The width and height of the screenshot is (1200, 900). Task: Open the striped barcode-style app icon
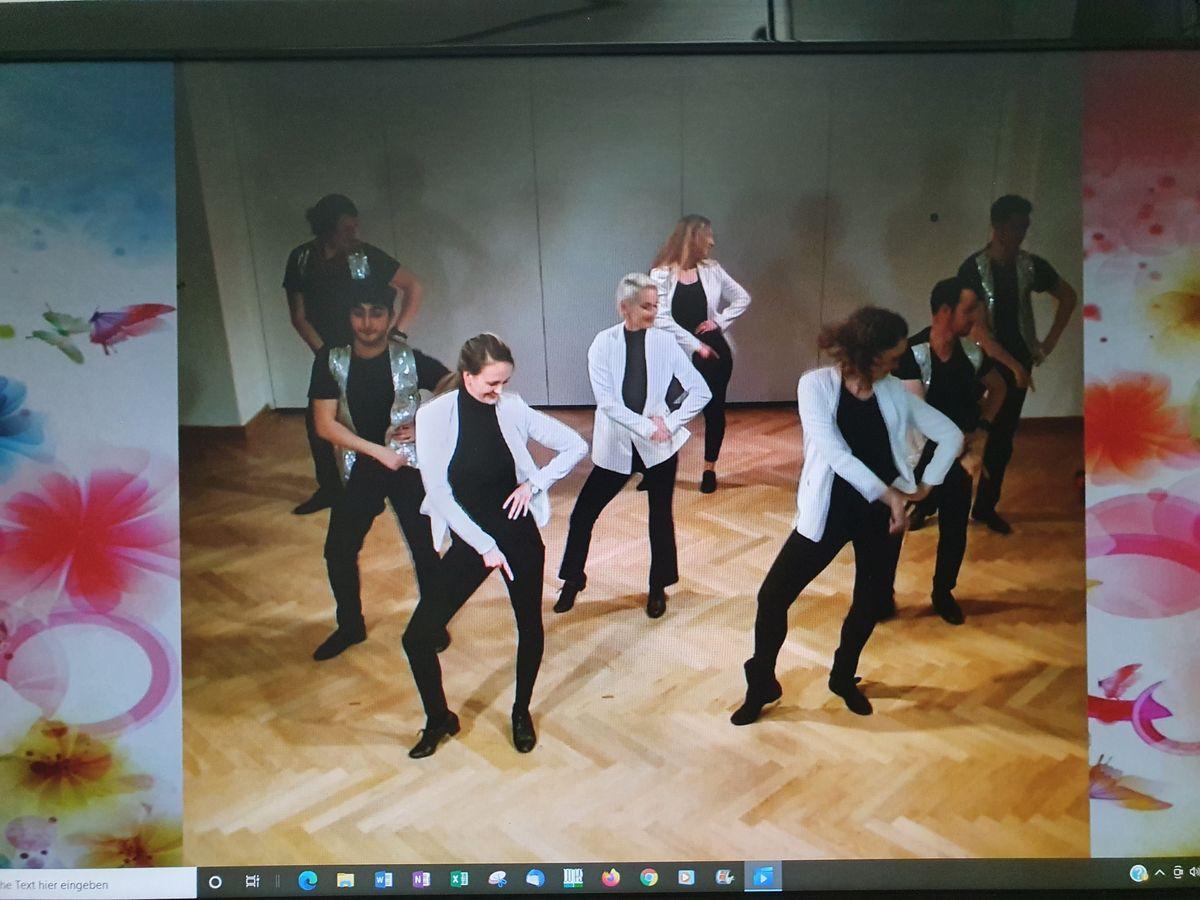pos(573,878)
